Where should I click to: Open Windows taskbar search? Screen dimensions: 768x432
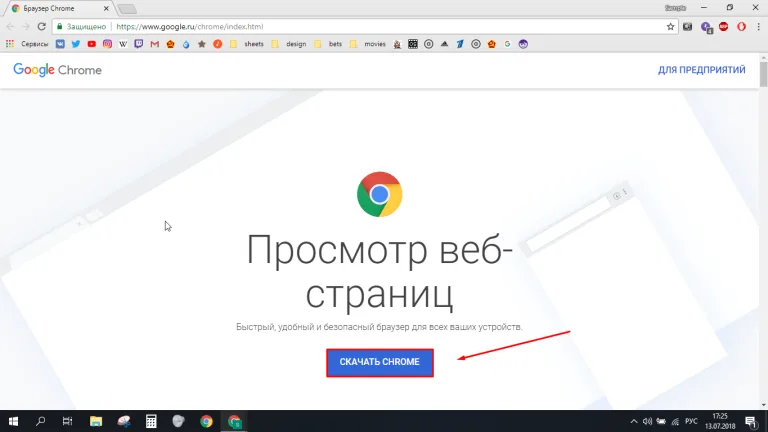click(41, 421)
